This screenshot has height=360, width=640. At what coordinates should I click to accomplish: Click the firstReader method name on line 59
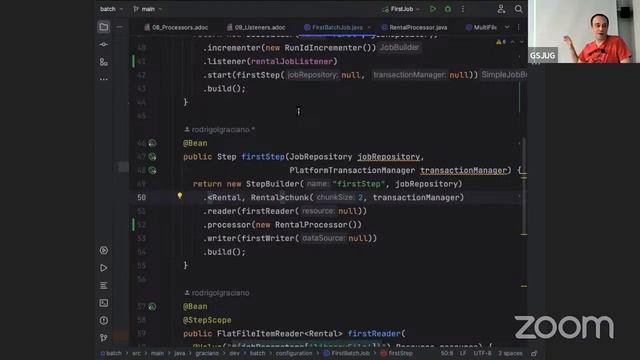374,333
